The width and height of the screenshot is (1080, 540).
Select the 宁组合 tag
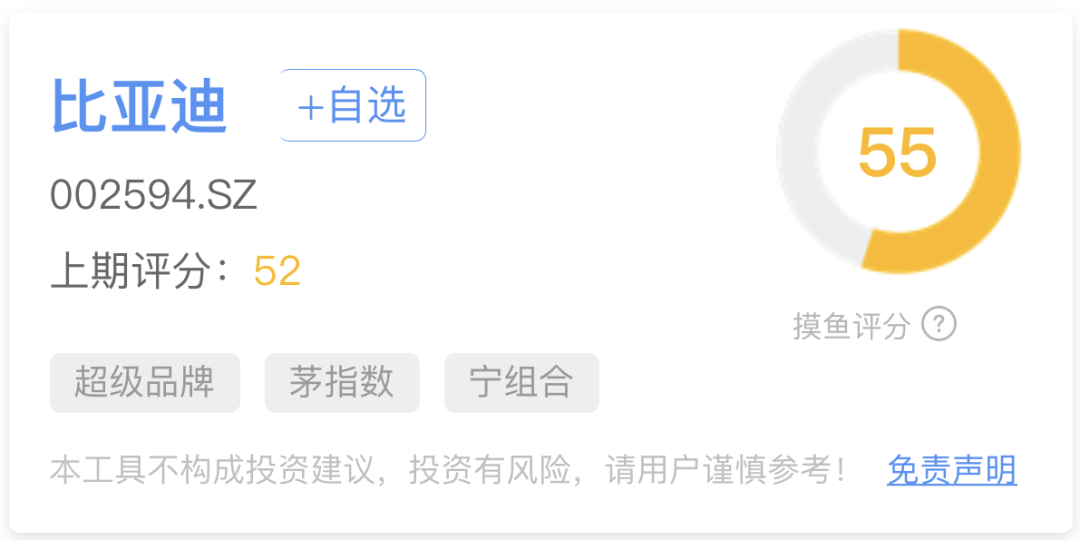click(x=521, y=383)
